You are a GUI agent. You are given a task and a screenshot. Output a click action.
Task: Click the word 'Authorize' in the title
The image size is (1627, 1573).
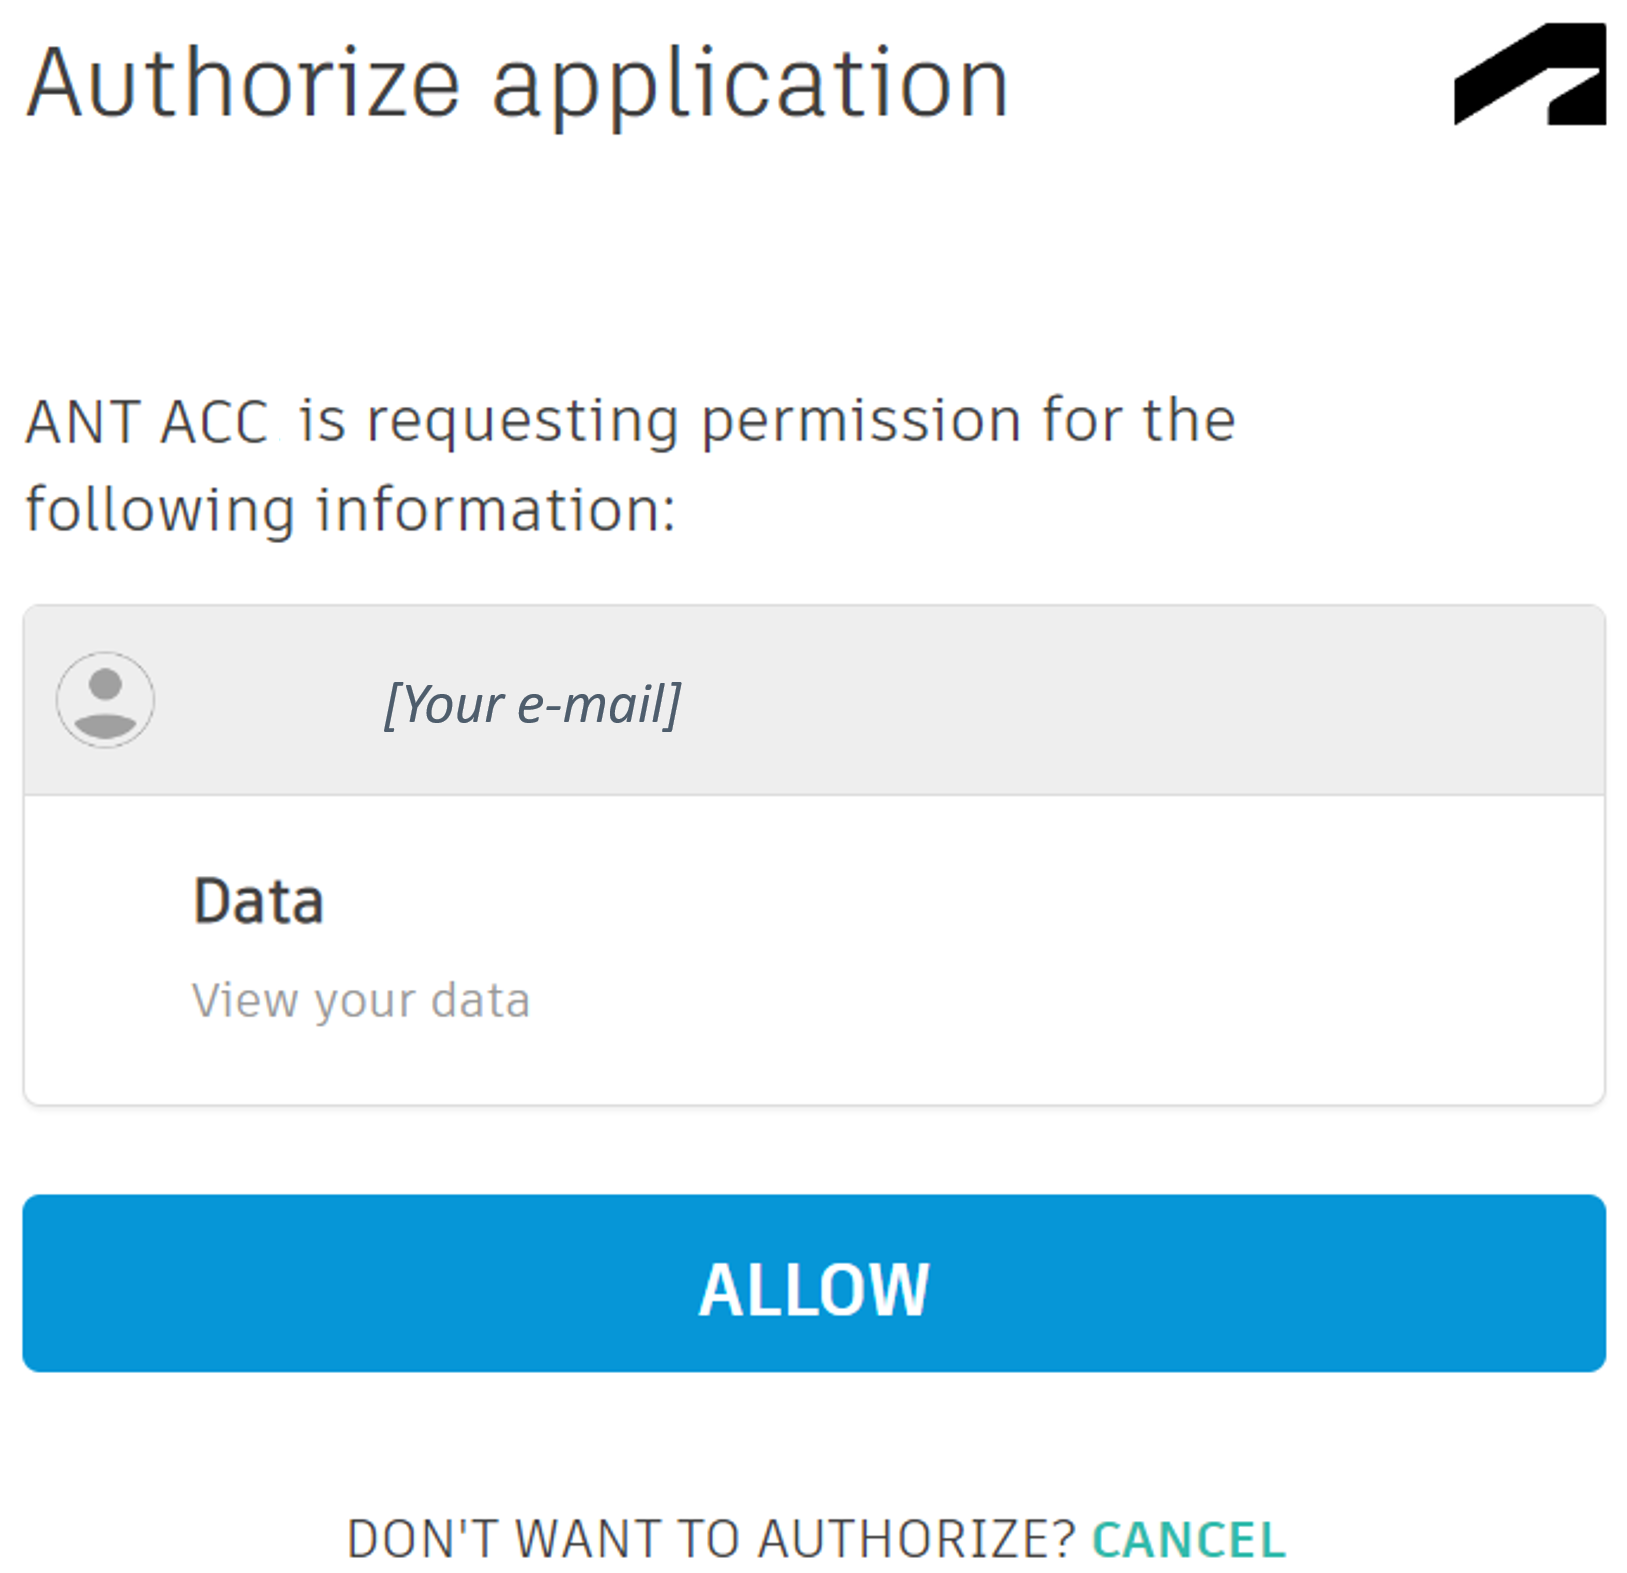243,83
